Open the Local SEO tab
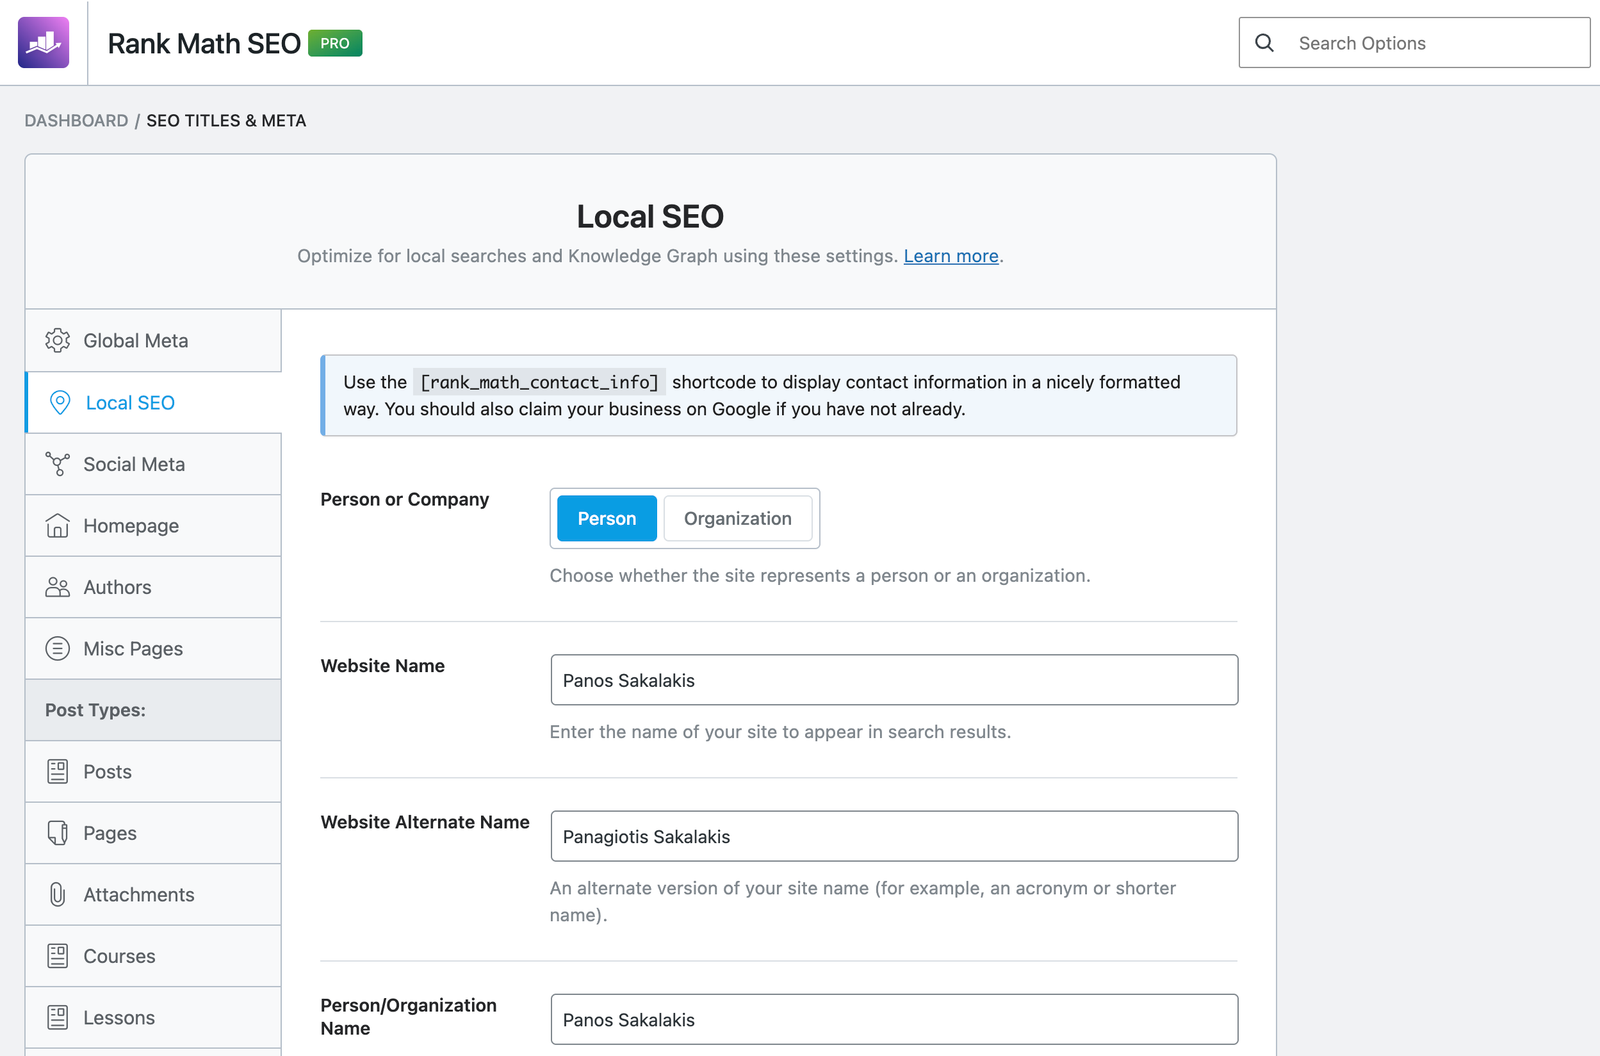This screenshot has height=1056, width=1600. click(153, 403)
